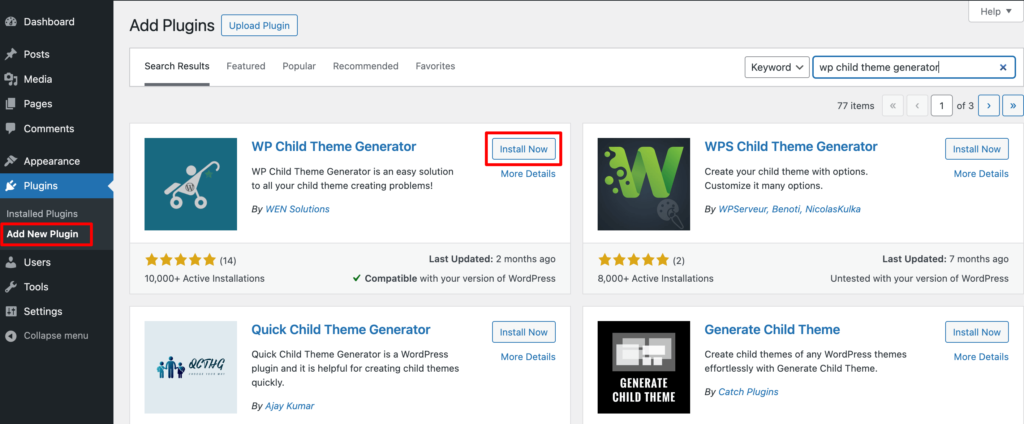This screenshot has height=424, width=1024.
Task: Go to previous page of results
Action: pos(917,105)
